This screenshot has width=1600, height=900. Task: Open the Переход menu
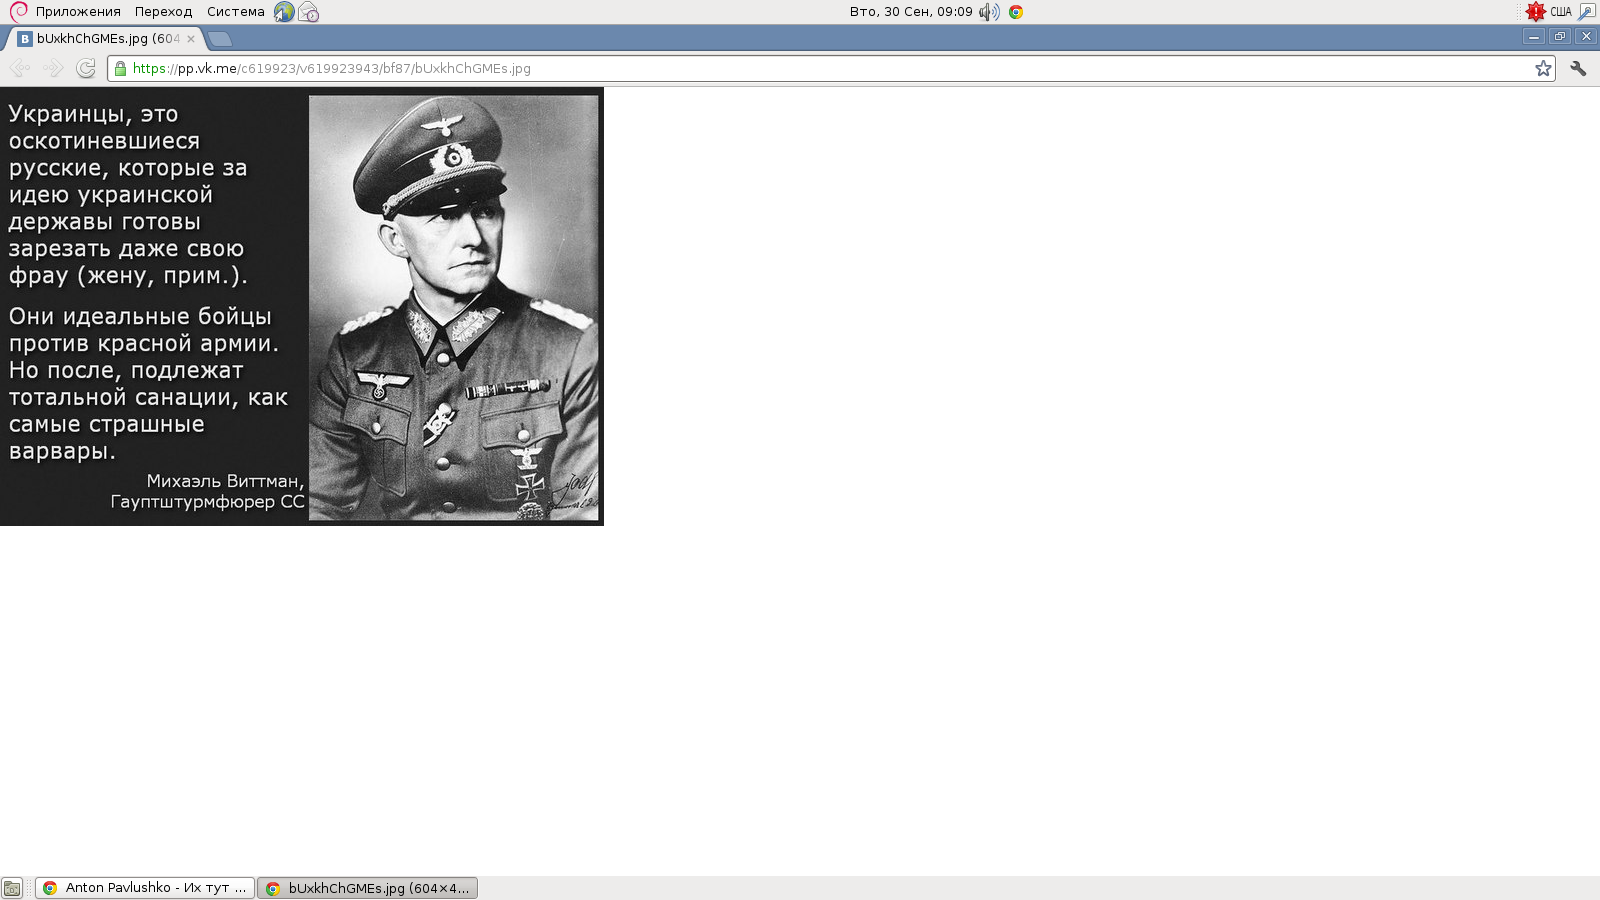click(163, 12)
